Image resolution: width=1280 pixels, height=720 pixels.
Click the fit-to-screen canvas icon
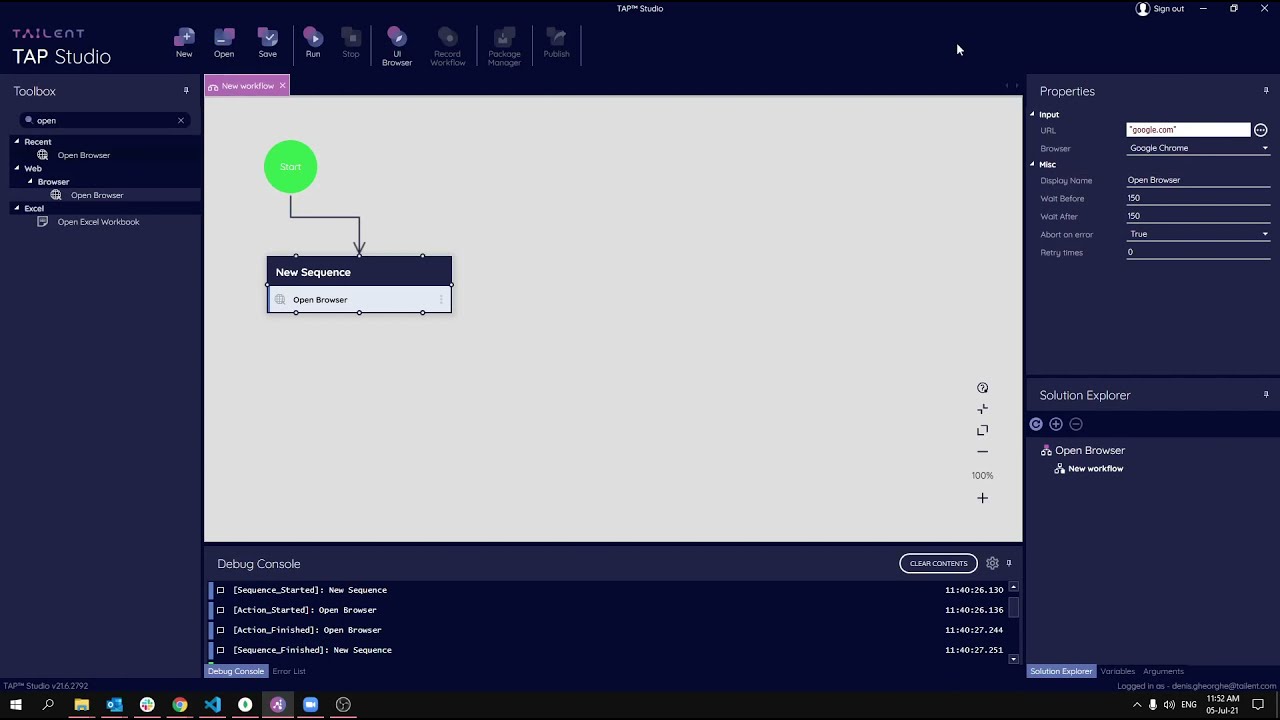pos(982,409)
